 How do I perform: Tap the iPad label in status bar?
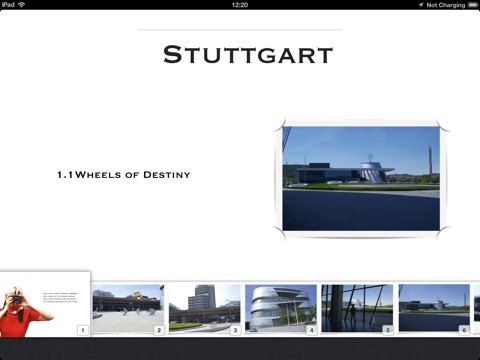tap(8, 5)
